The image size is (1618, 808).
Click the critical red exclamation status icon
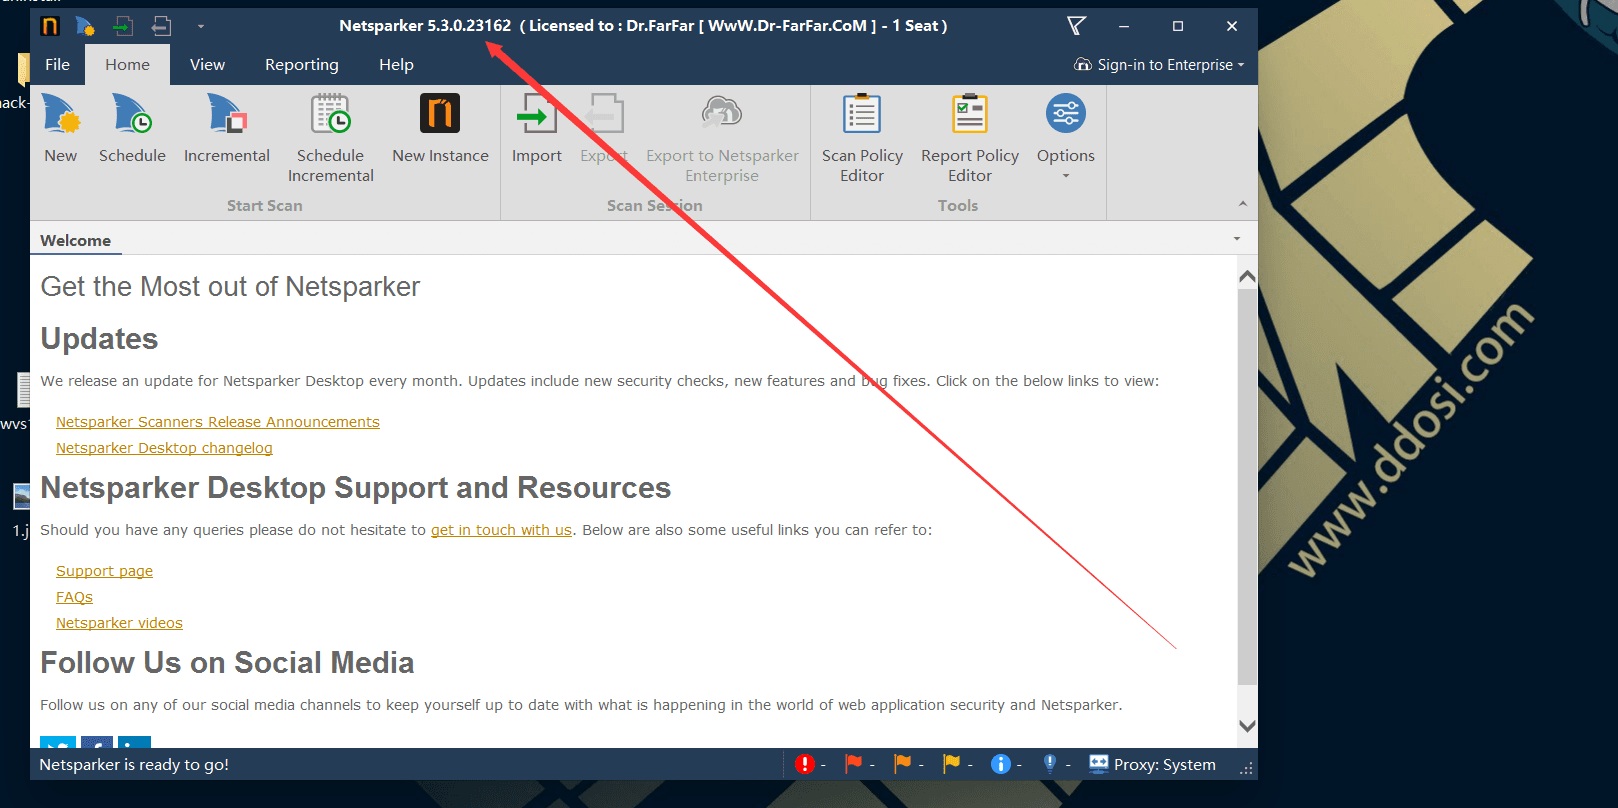point(805,764)
